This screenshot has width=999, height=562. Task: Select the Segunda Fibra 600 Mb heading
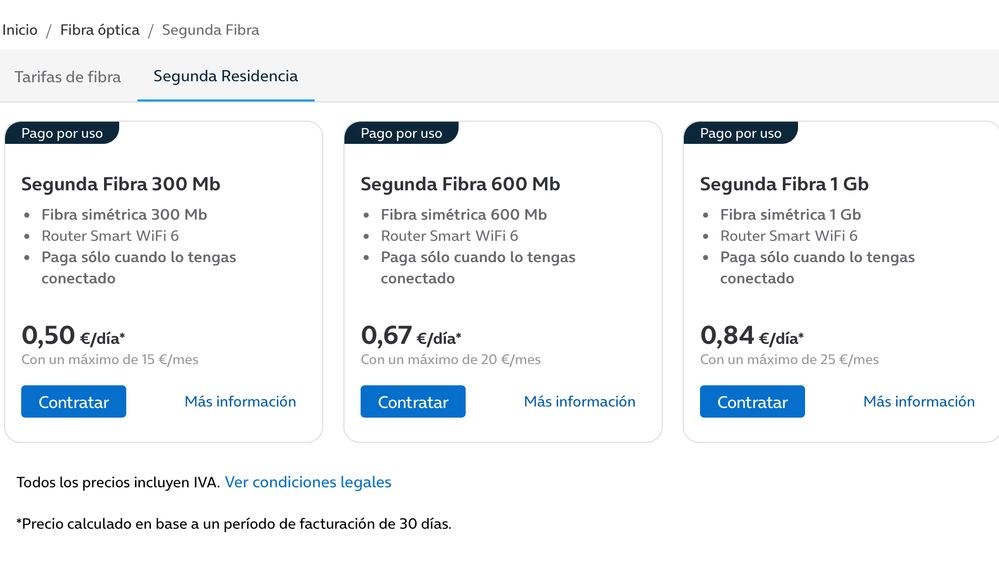(x=460, y=184)
